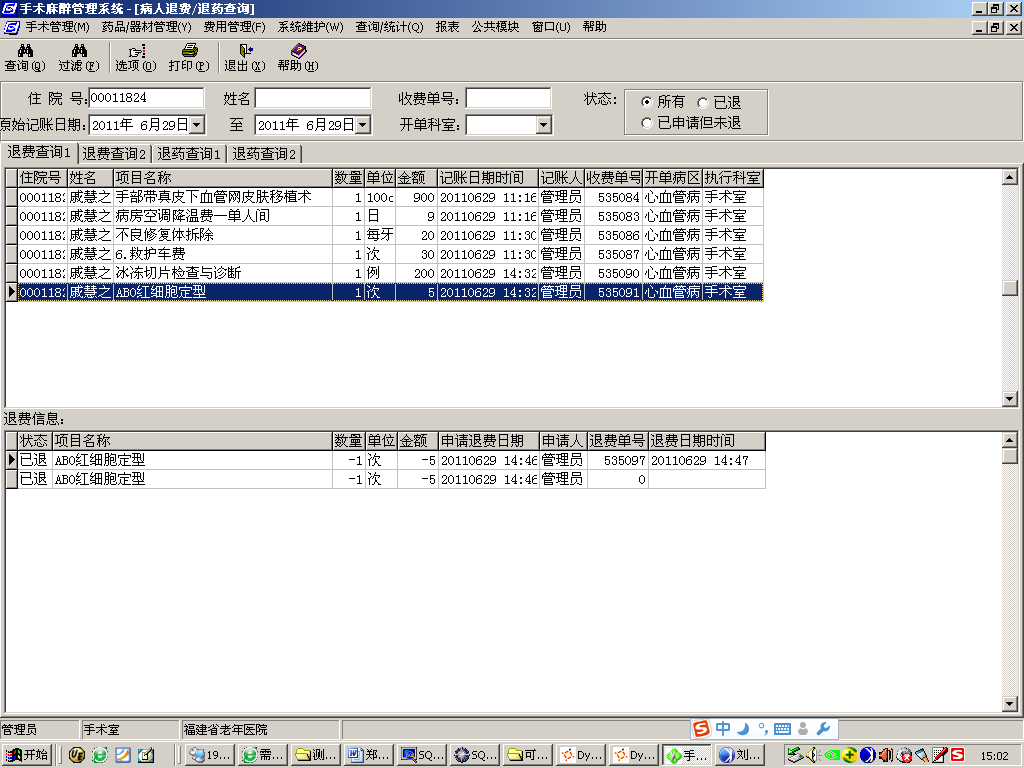Click the 收费单号 input field

[x=508, y=98]
